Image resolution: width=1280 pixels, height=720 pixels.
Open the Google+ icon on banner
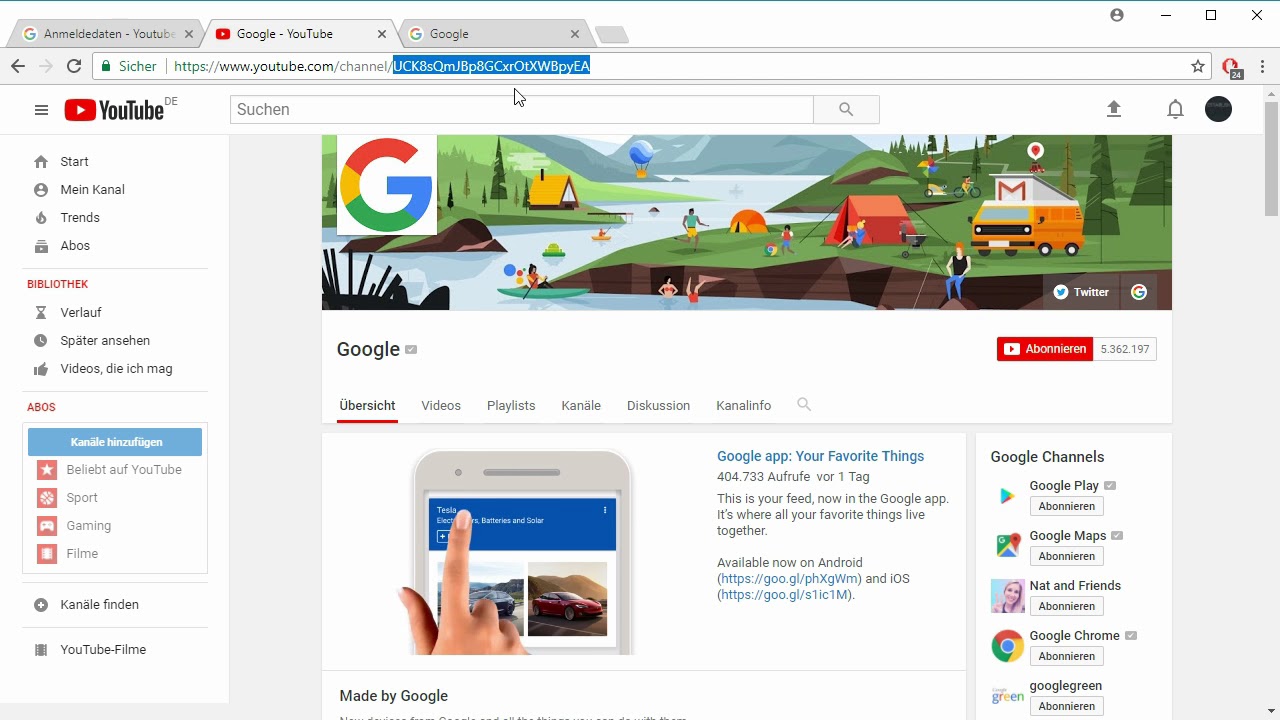(x=1139, y=292)
